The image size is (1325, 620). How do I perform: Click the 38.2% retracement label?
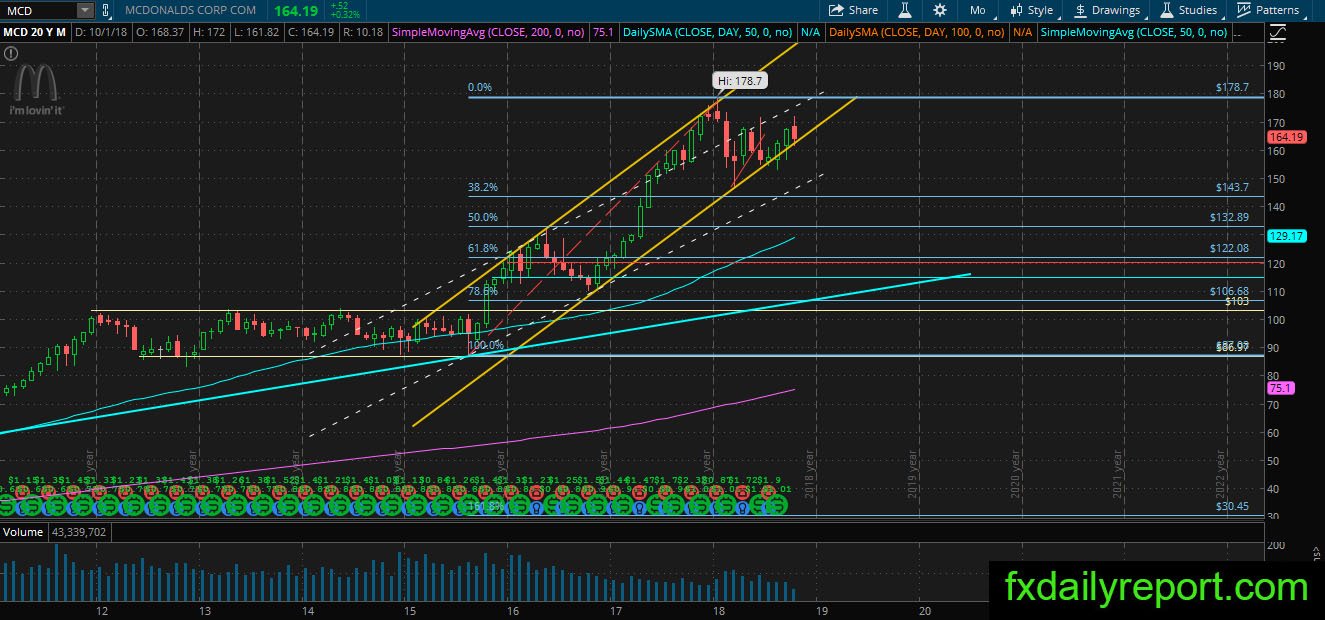482,187
